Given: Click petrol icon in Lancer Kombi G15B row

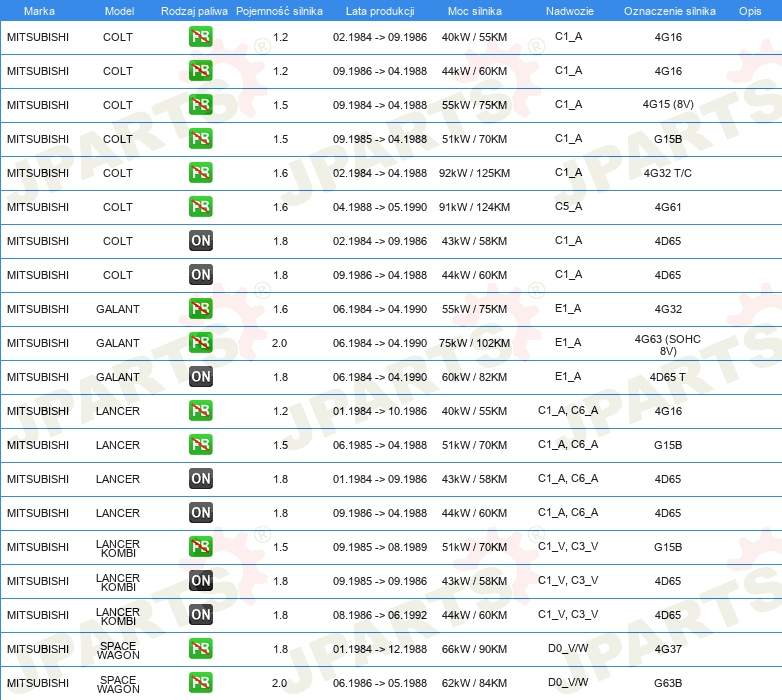Looking at the screenshot, I should (x=200, y=546).
